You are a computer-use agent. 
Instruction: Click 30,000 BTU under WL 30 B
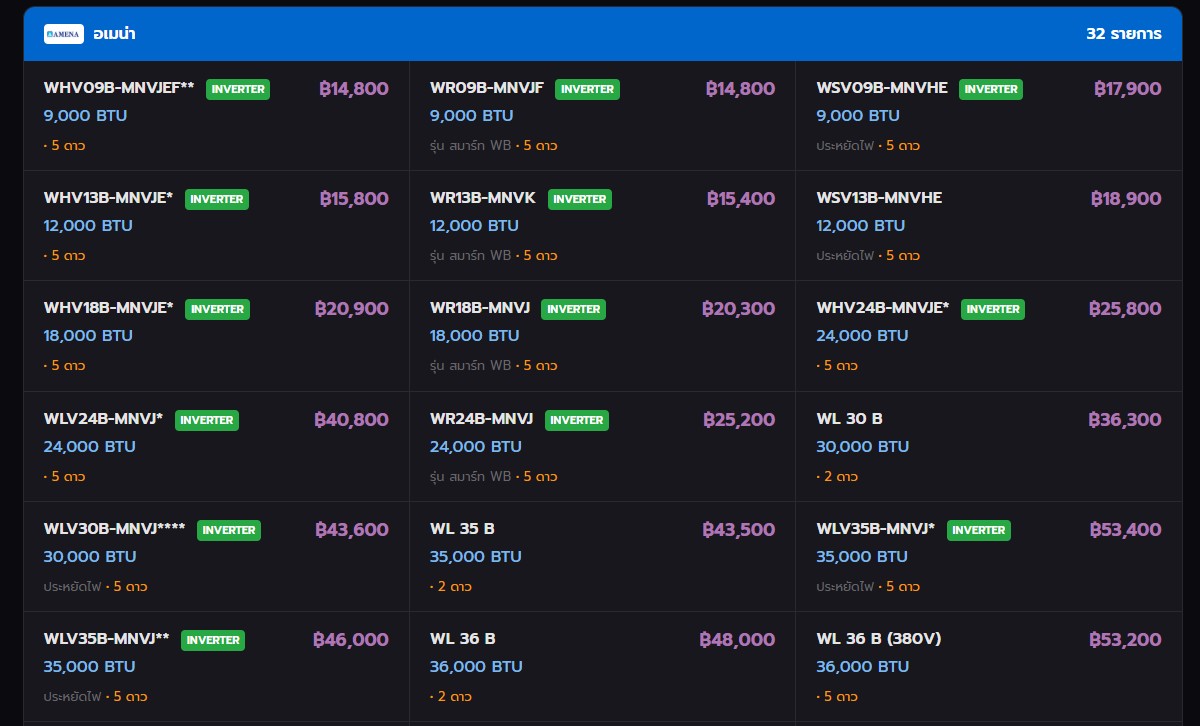click(x=862, y=447)
